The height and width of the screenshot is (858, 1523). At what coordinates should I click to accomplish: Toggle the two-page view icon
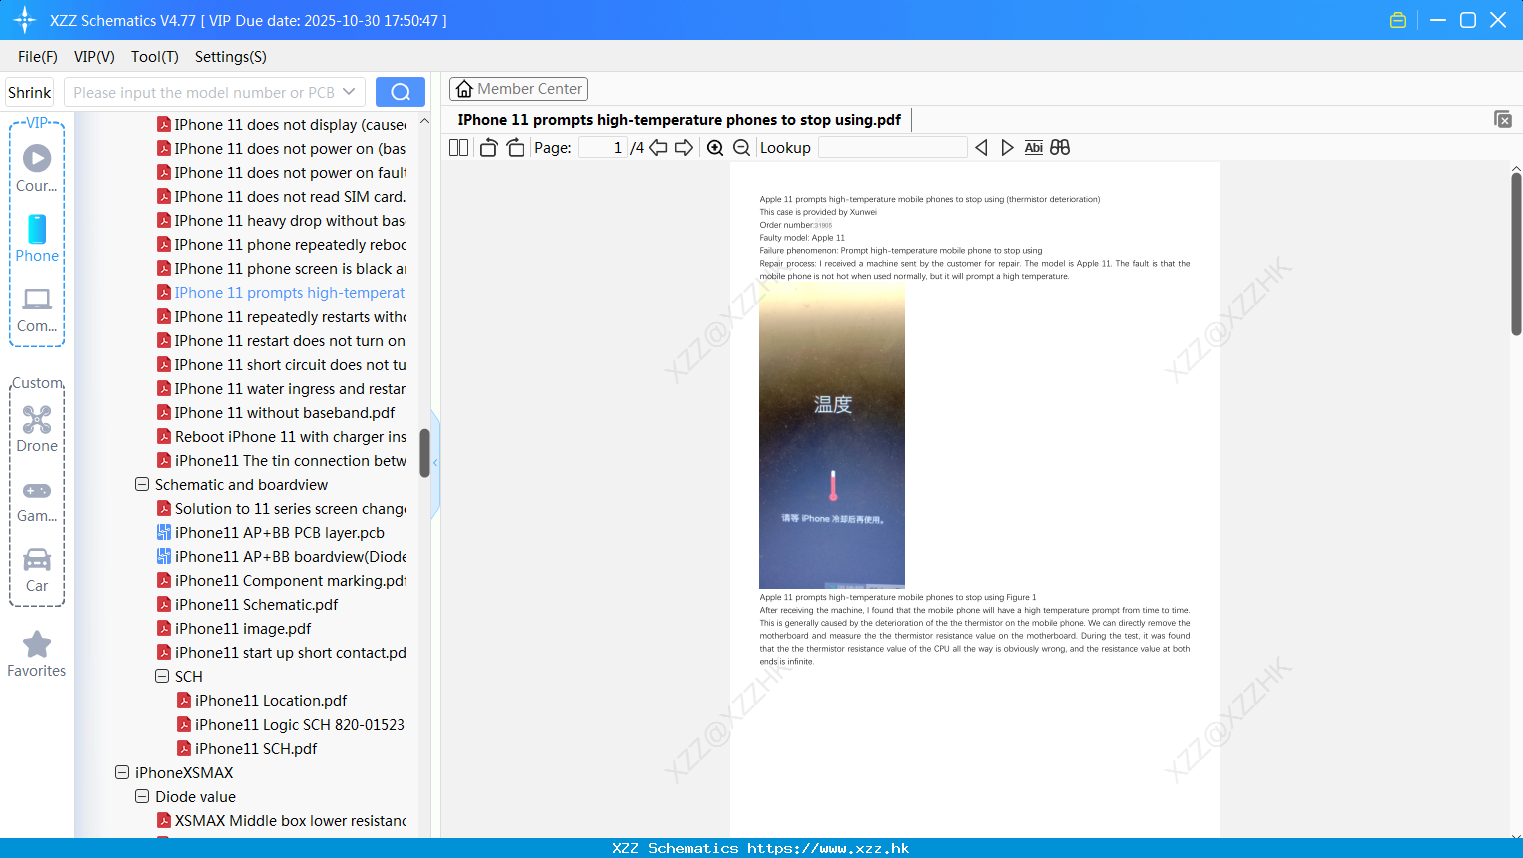click(458, 148)
